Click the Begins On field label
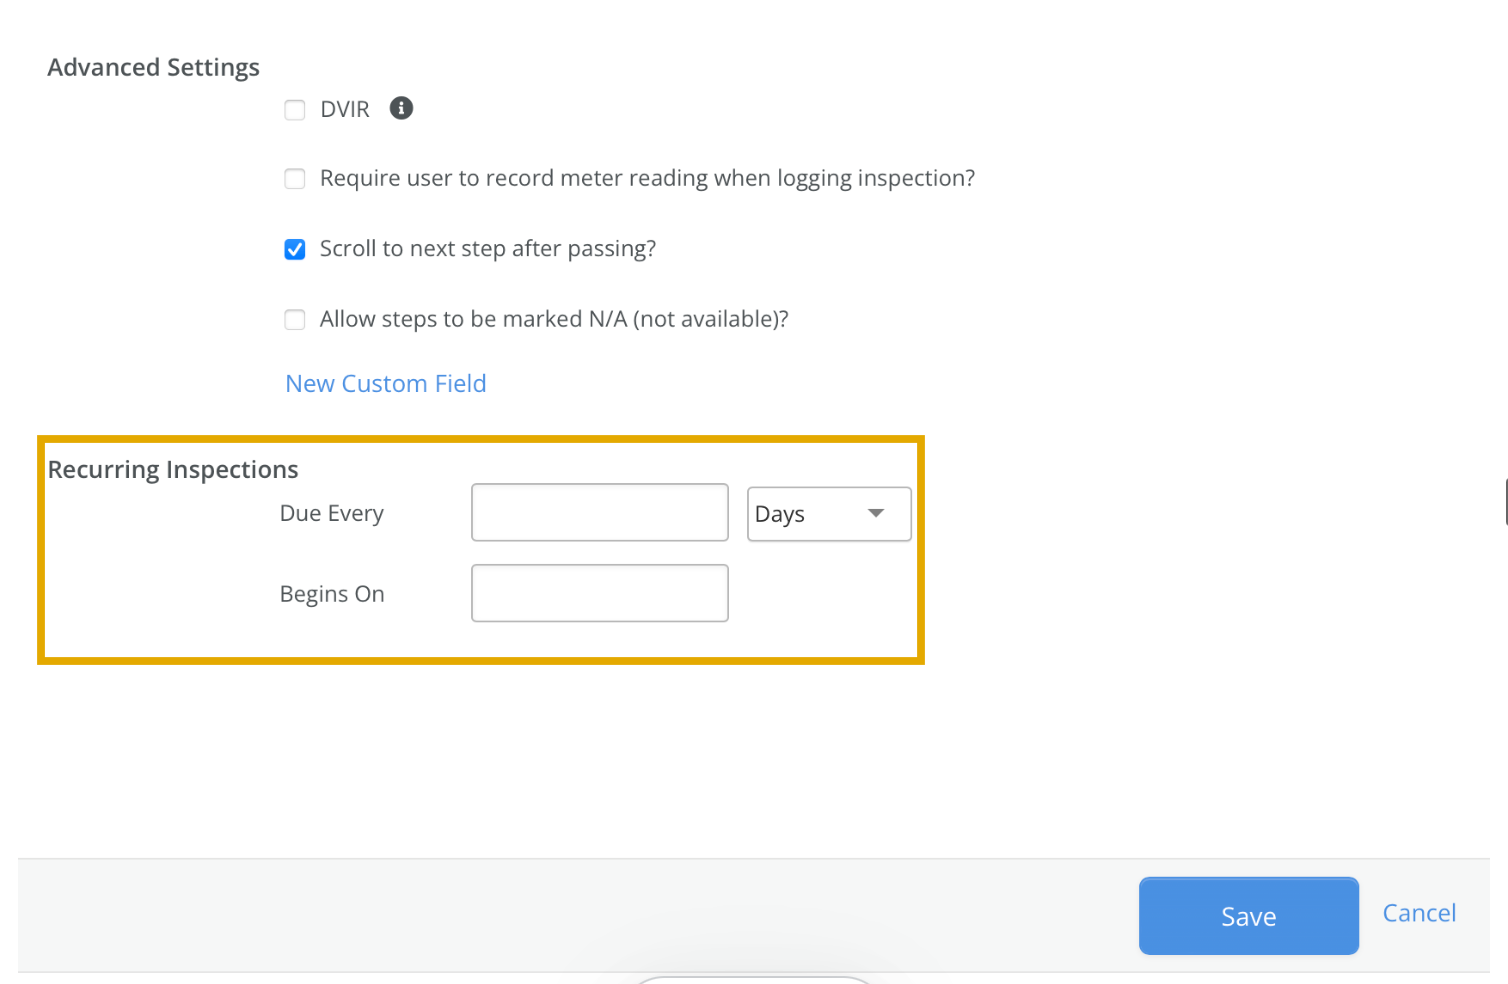The width and height of the screenshot is (1508, 984). point(332,594)
